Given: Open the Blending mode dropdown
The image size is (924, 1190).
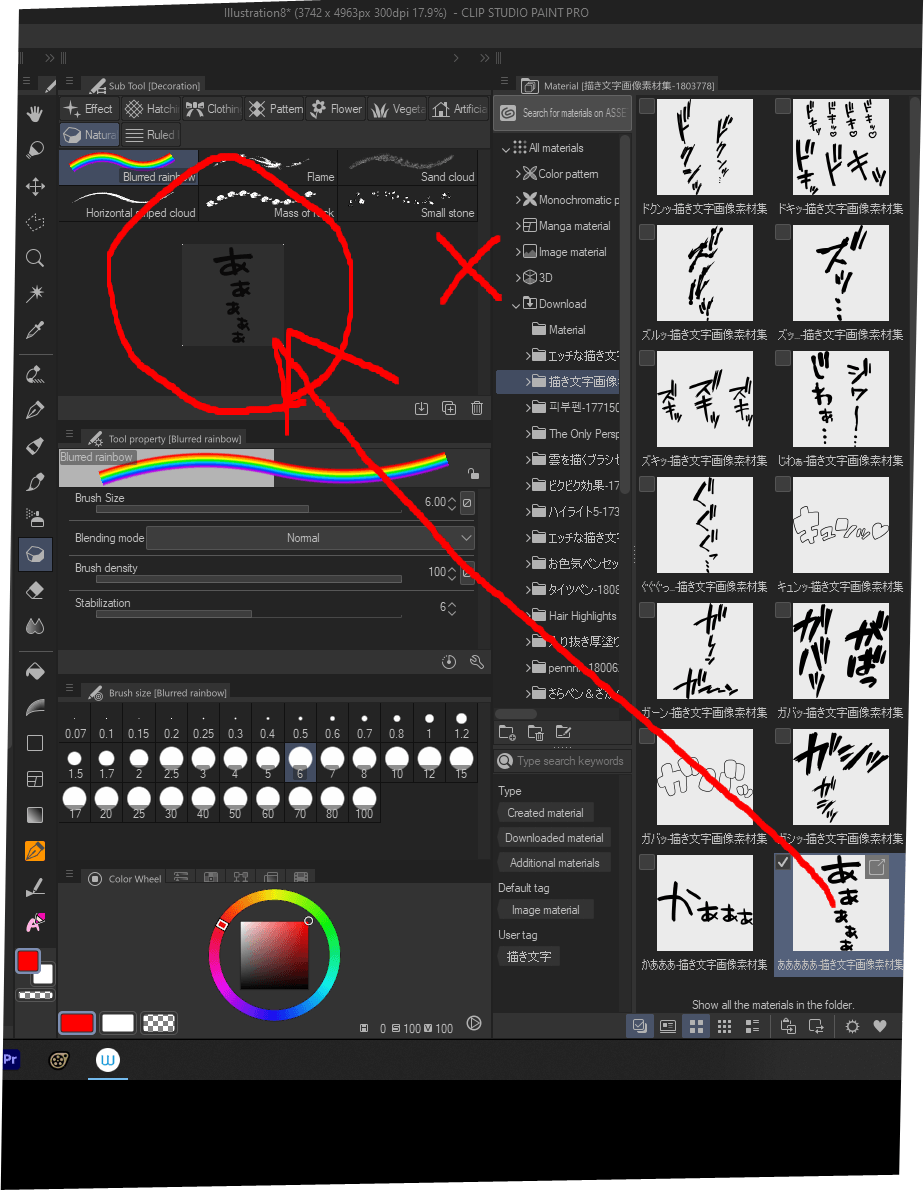Looking at the screenshot, I should click(310, 537).
